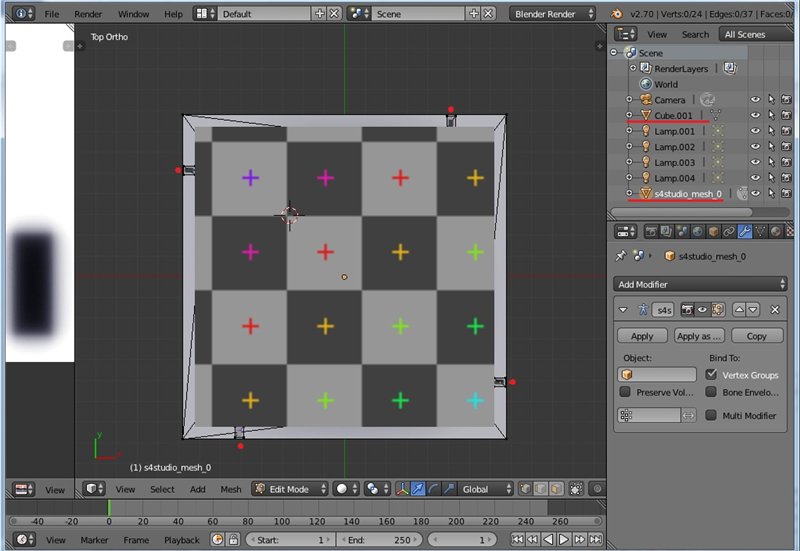Click the scale manipulator icon
800x551 pixels.
449,489
